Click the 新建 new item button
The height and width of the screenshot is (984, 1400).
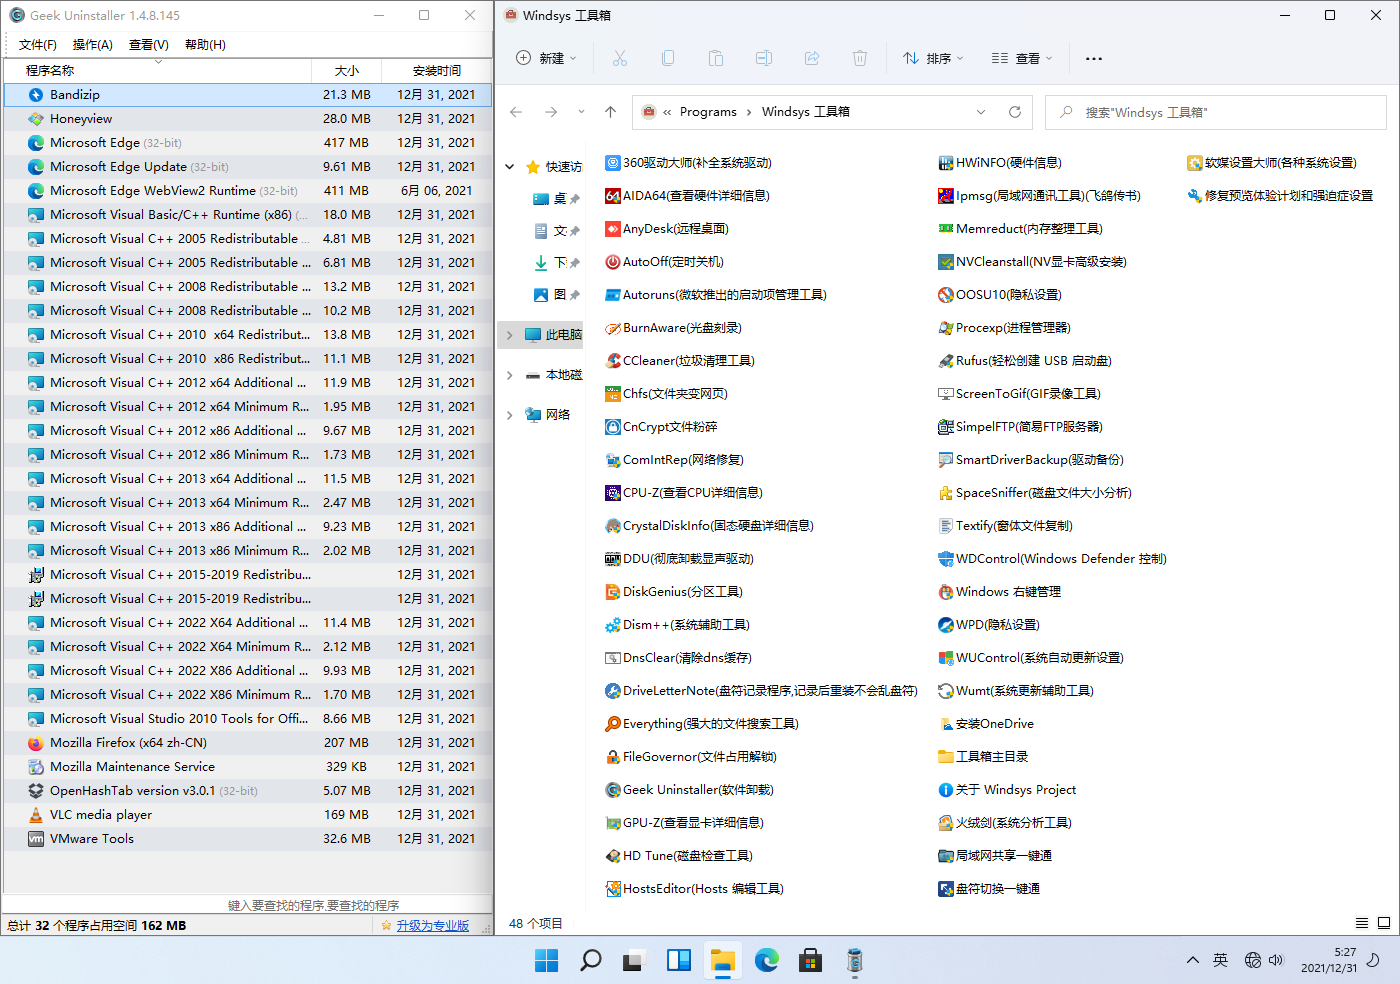(x=546, y=58)
